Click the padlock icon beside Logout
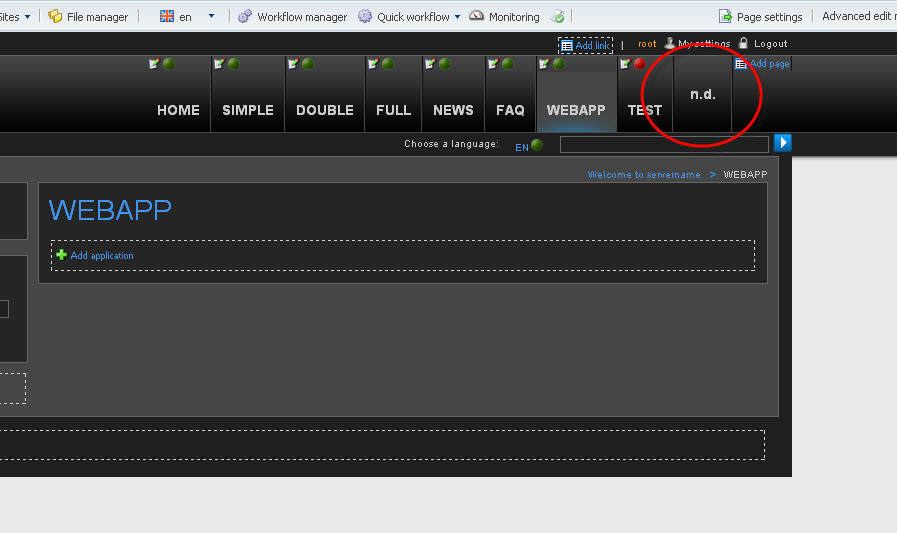This screenshot has height=533, width=897. [743, 43]
